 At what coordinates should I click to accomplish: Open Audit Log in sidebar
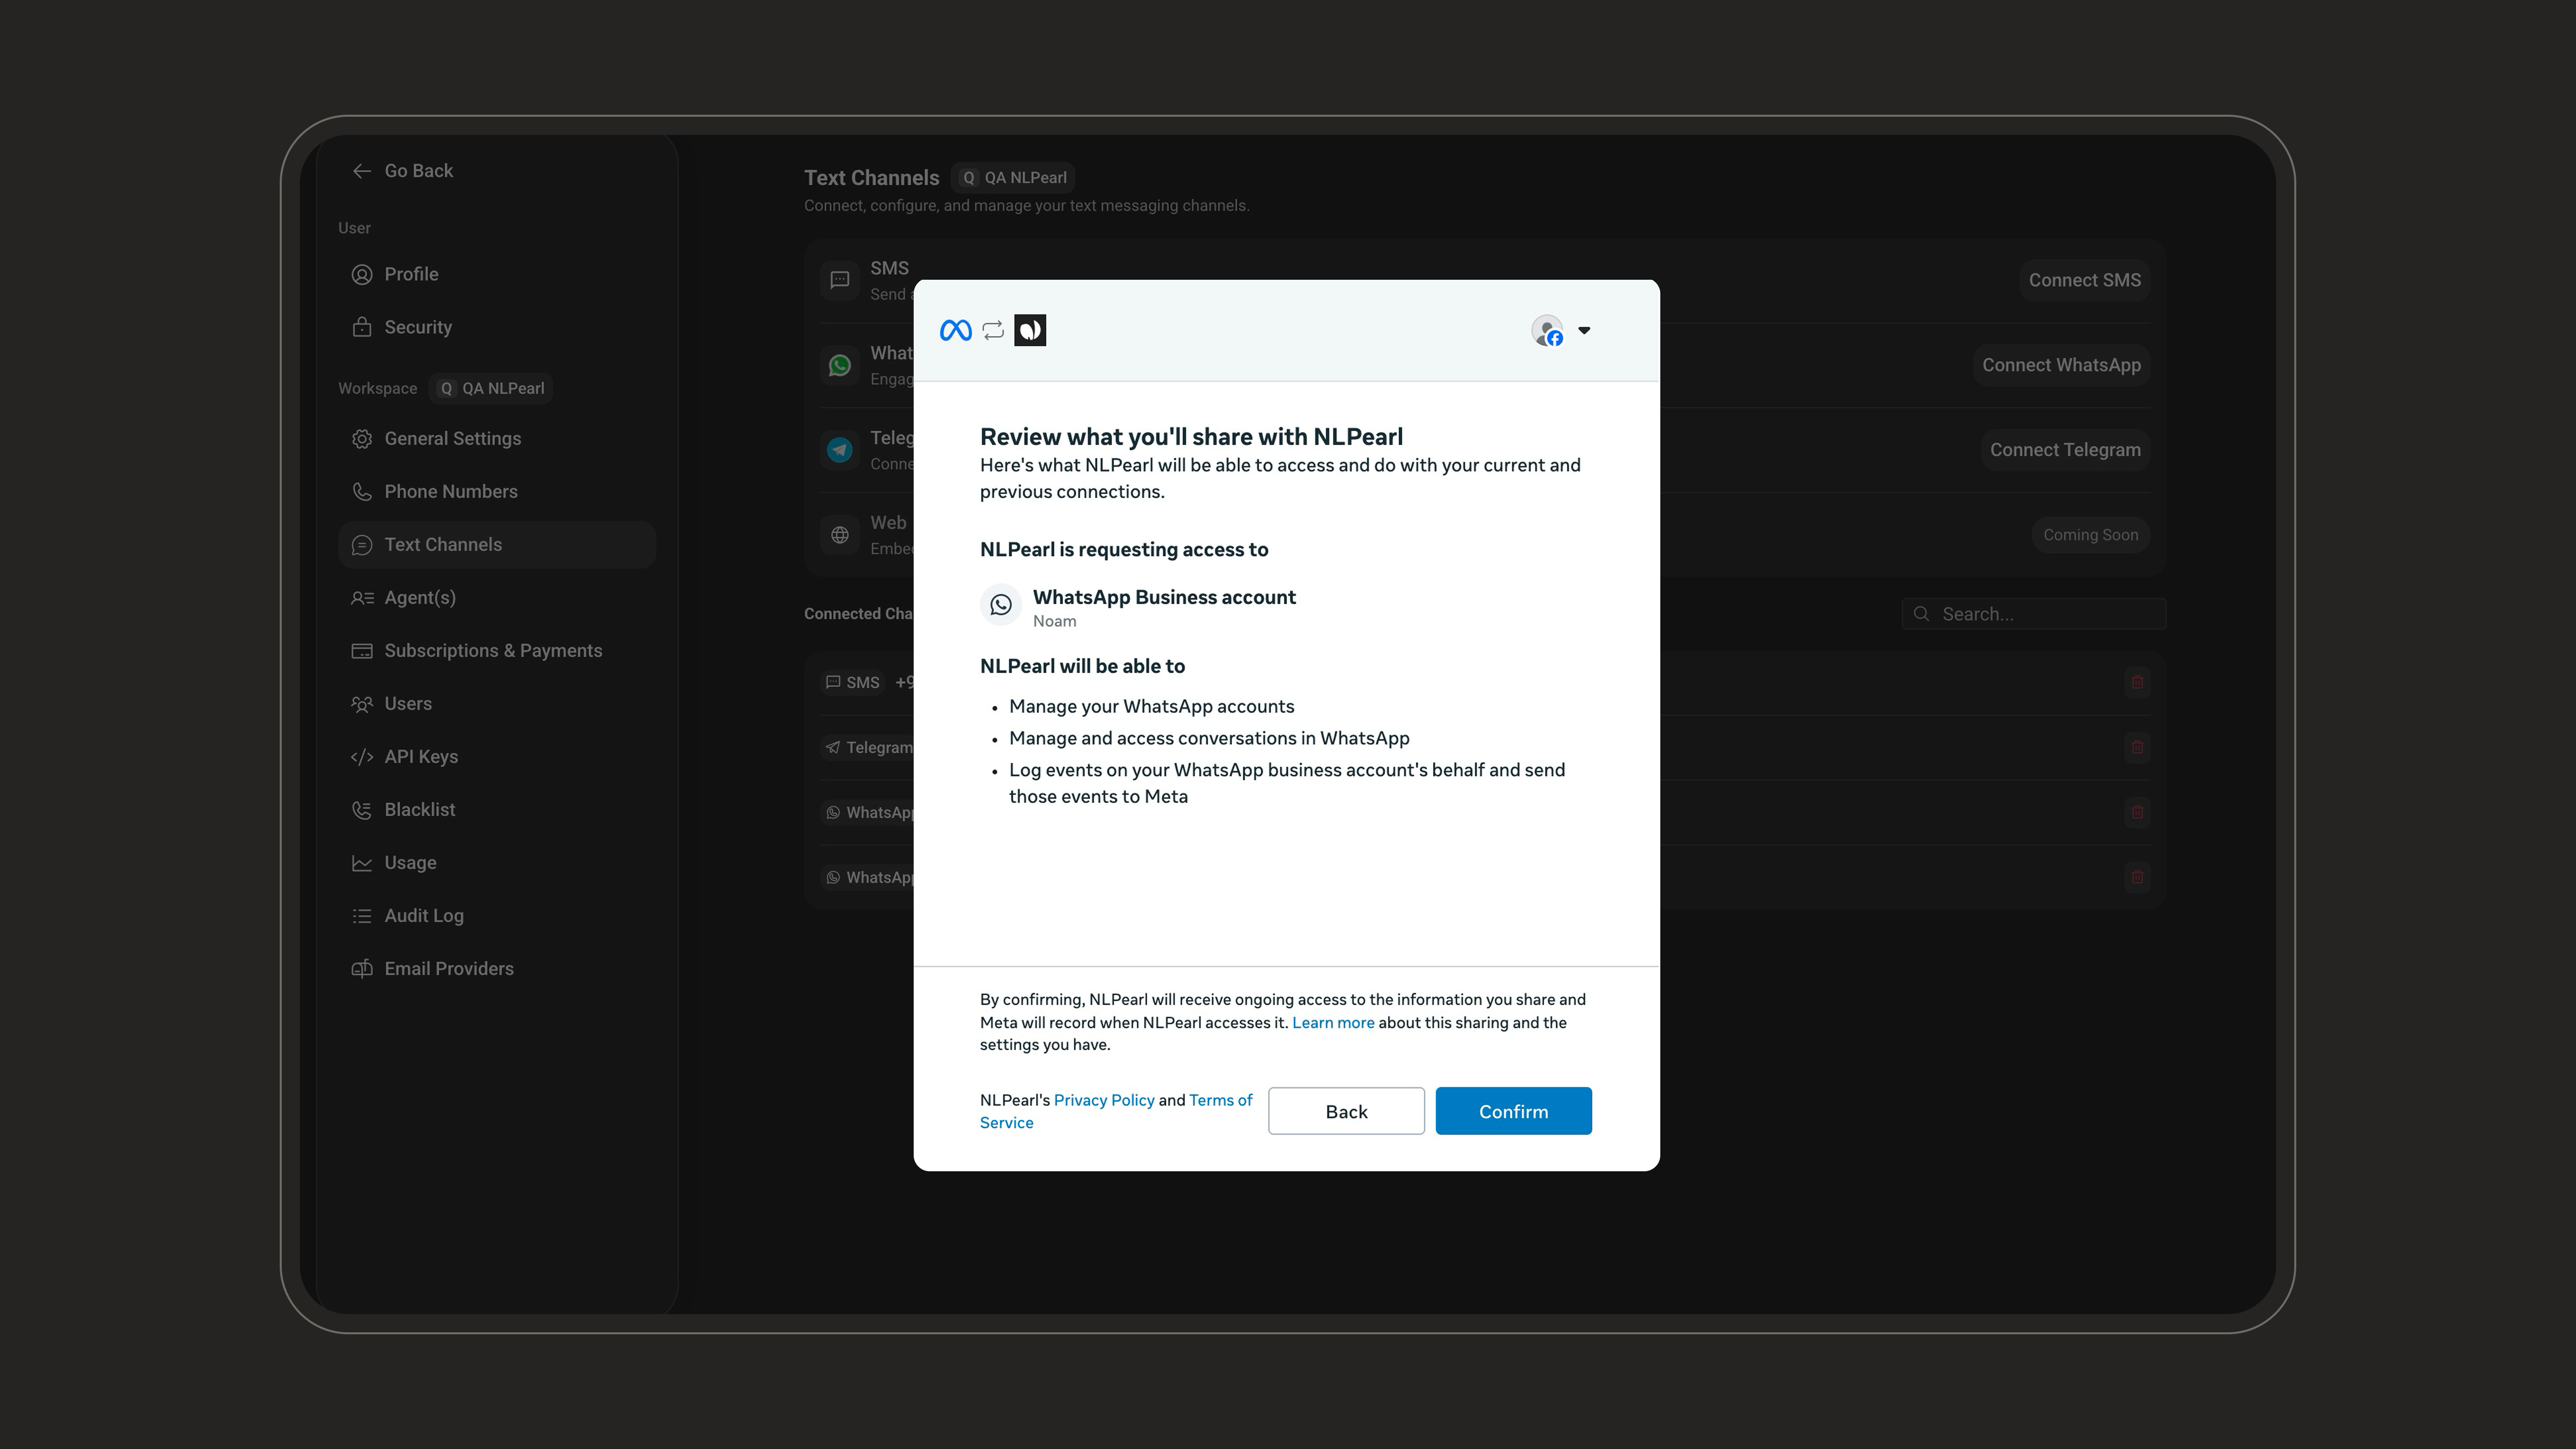point(496,915)
